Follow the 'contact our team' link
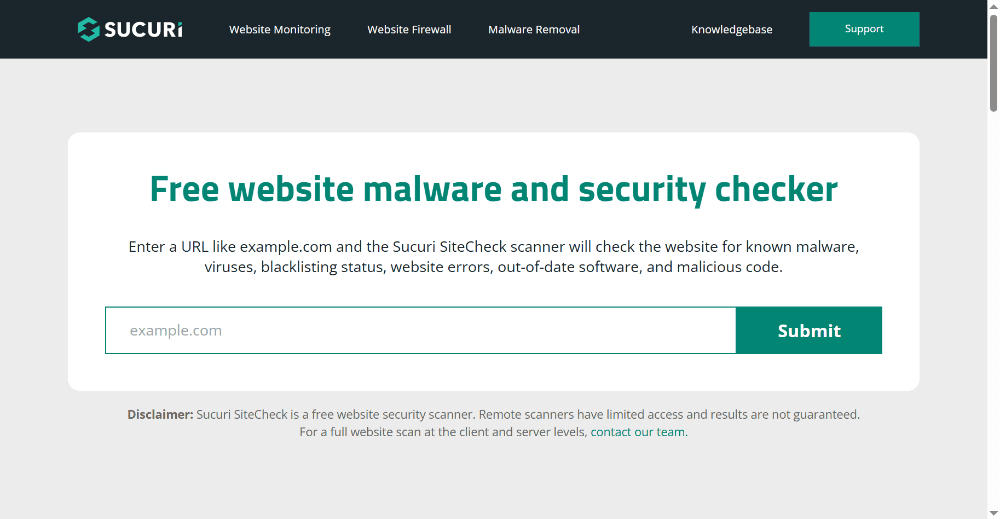Screen dimensions: 1000x519 (x=637, y=432)
